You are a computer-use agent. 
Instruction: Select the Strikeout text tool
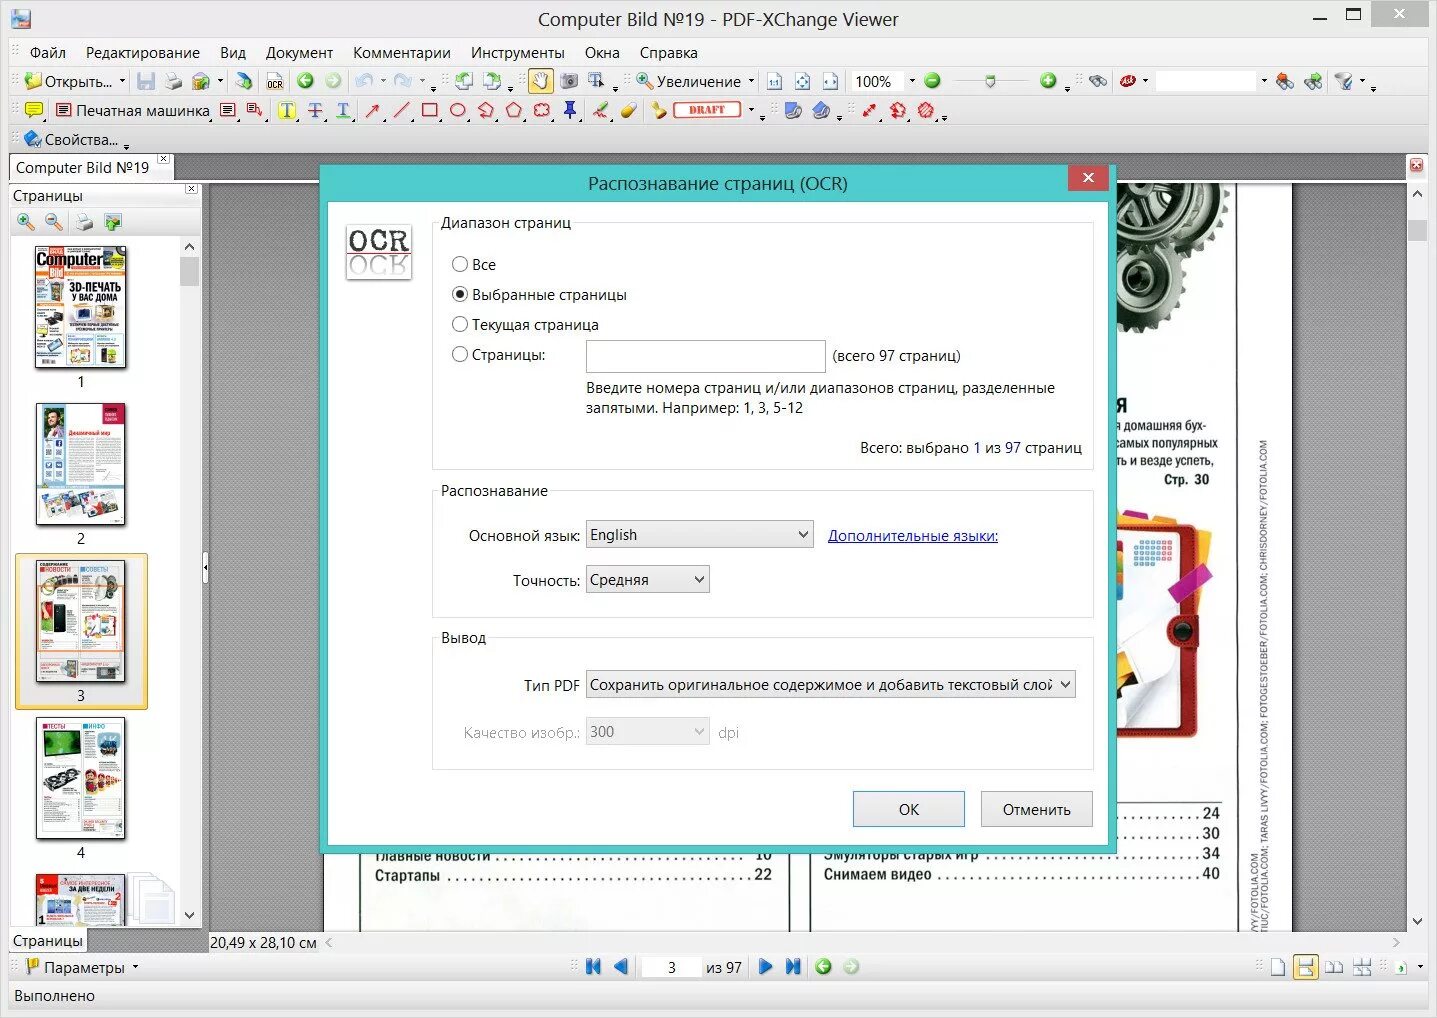(x=315, y=110)
